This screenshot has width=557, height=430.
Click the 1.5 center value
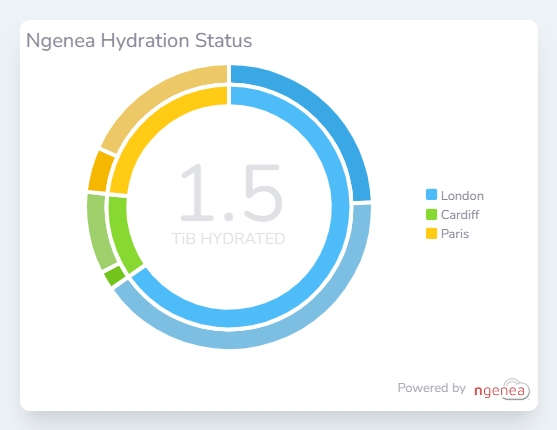pyautogui.click(x=231, y=193)
